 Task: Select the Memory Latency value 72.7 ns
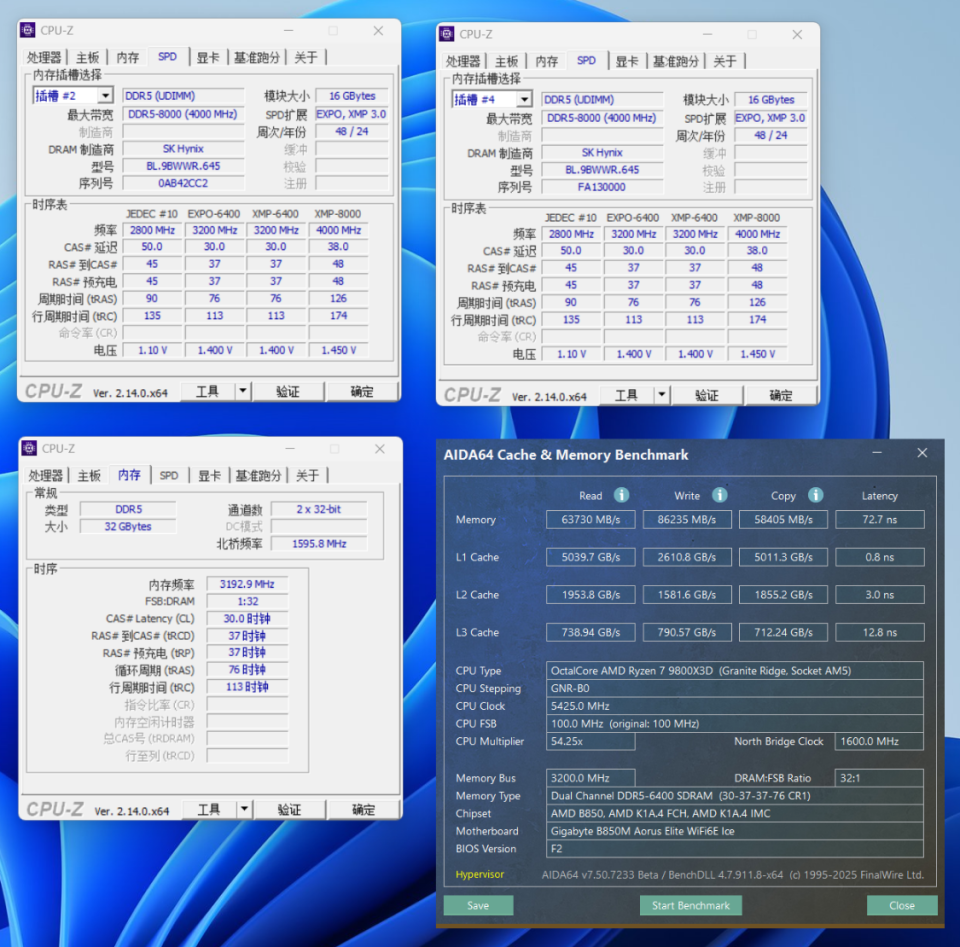pyautogui.click(x=880, y=519)
